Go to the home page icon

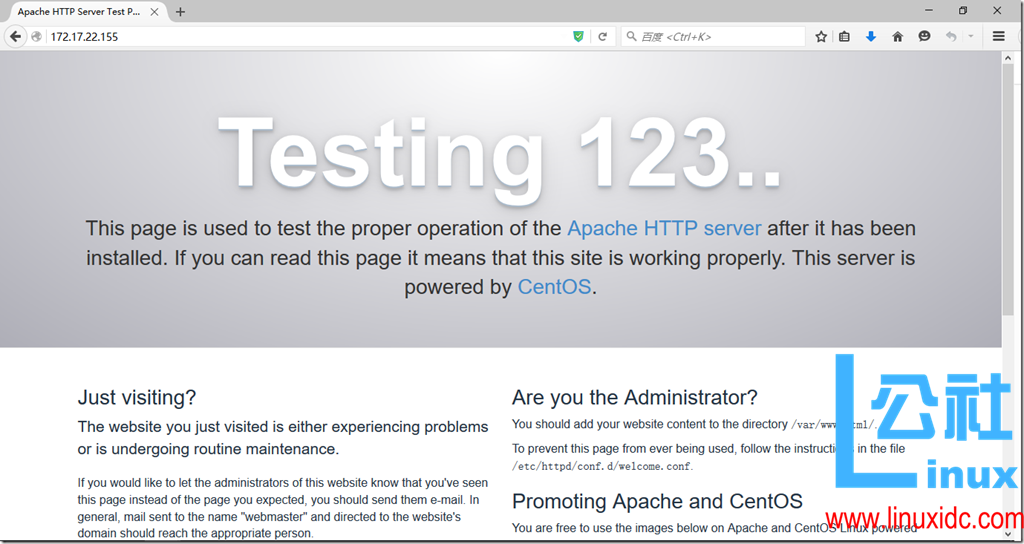pyautogui.click(x=897, y=37)
